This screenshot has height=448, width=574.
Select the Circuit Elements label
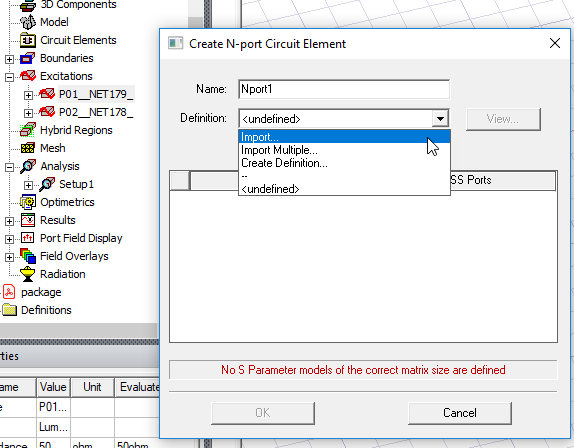click(x=78, y=40)
